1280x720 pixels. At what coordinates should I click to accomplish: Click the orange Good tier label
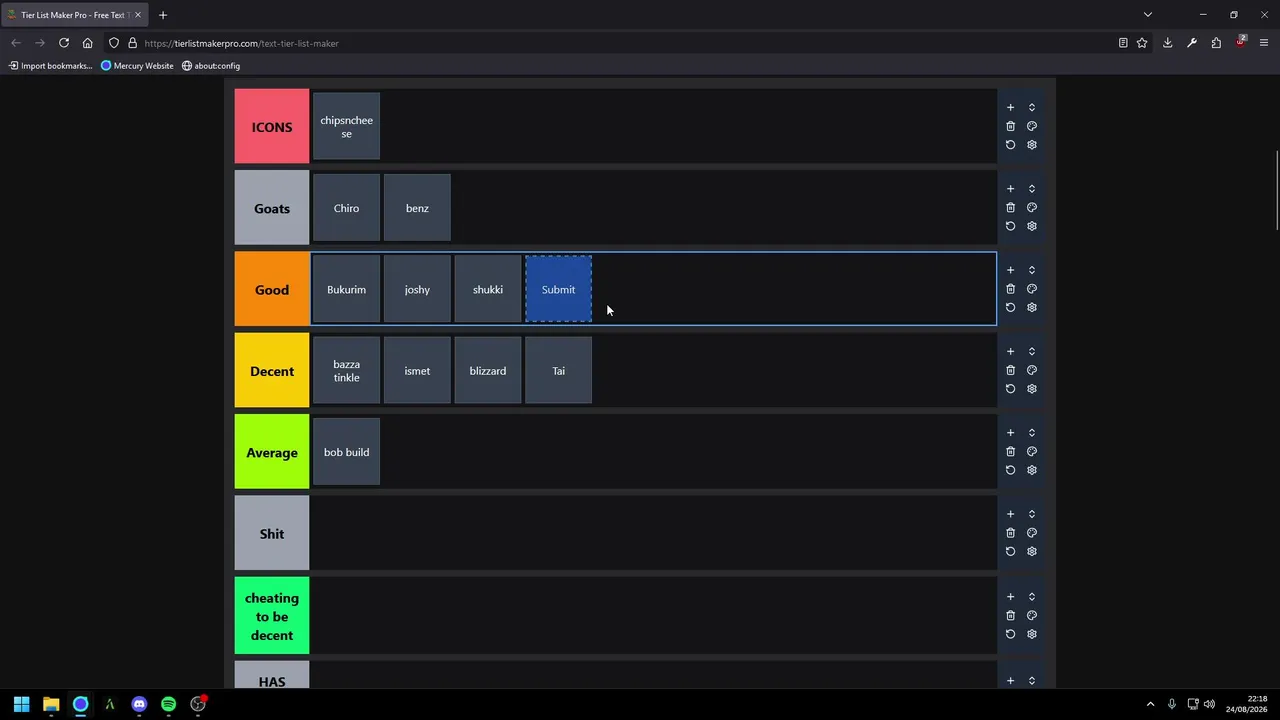[272, 289]
